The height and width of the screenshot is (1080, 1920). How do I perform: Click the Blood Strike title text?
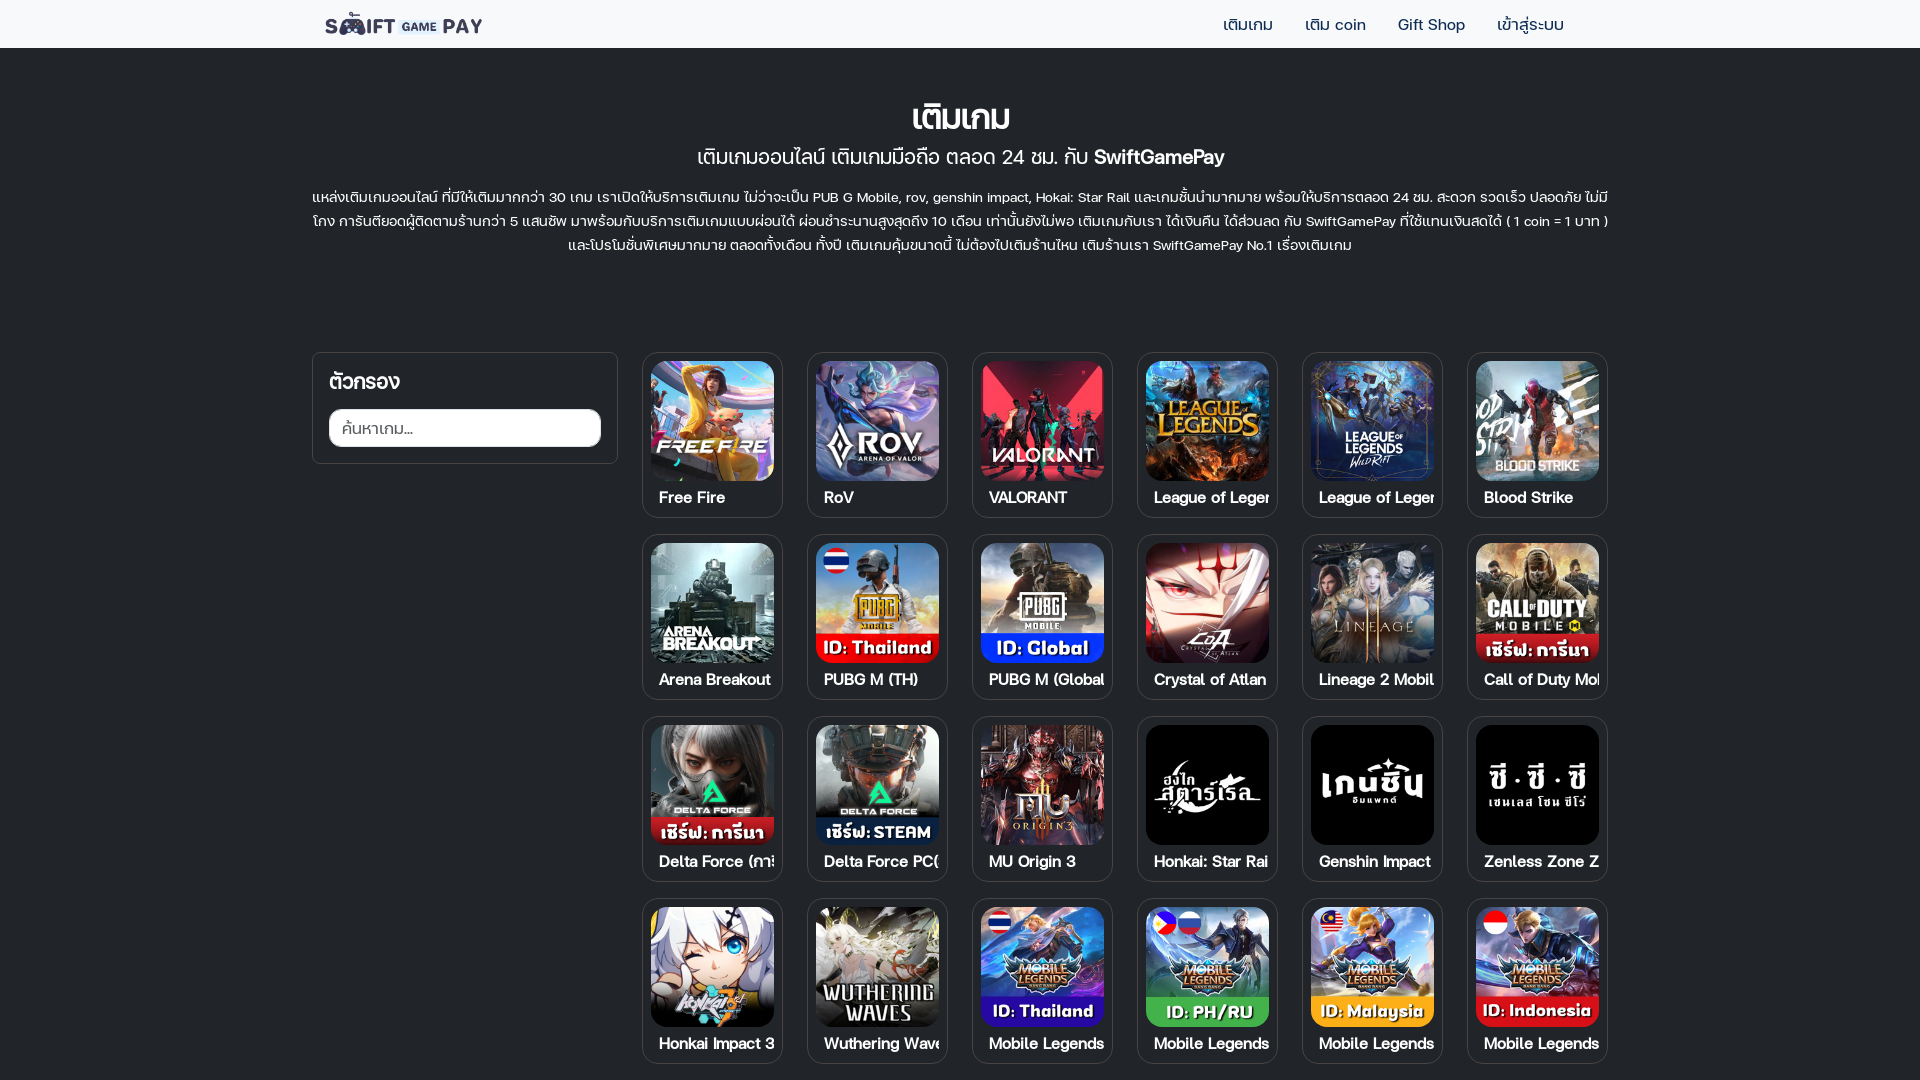click(1528, 497)
